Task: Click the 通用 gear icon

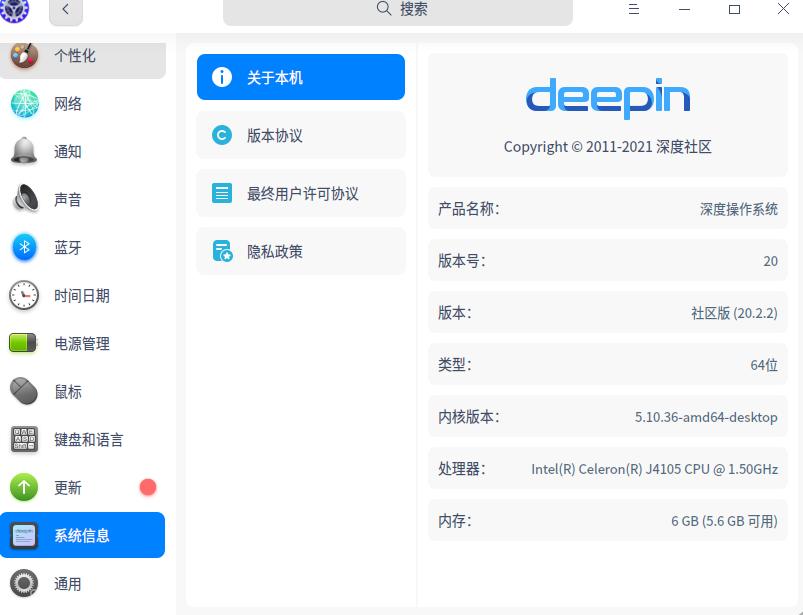Action: click(x=24, y=583)
